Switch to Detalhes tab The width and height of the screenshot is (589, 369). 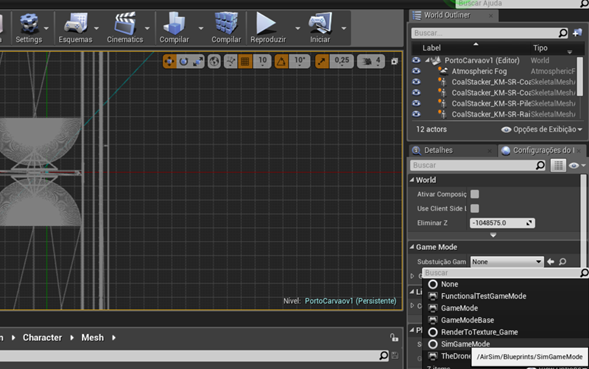tap(438, 150)
